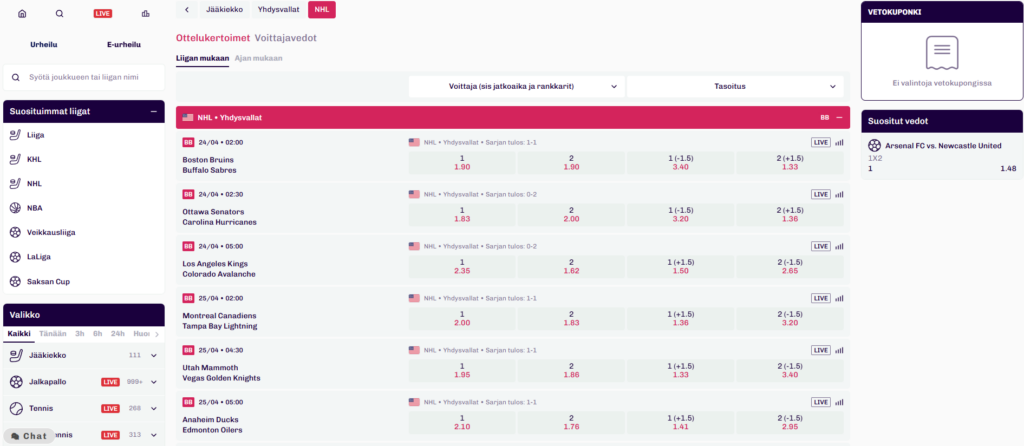Click the KHL hockey icon
Image resolution: width=1024 pixels, height=446 pixels.
[x=16, y=159]
